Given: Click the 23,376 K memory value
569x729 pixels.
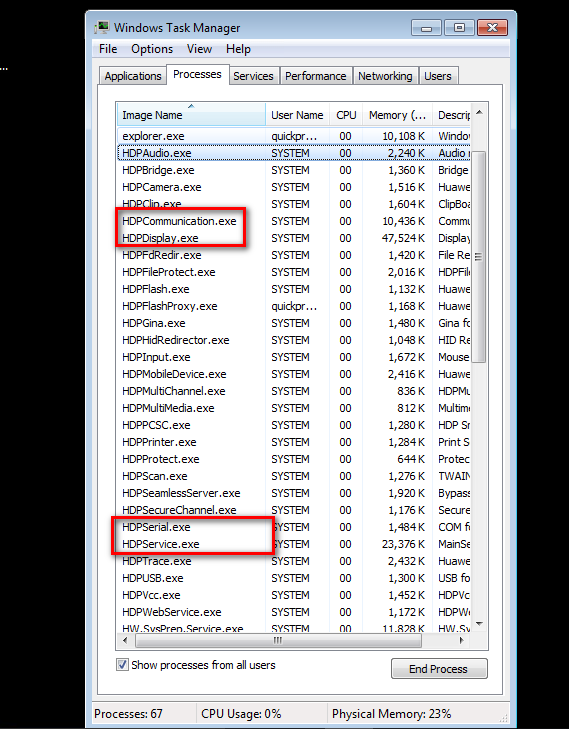Looking at the screenshot, I should [403, 544].
